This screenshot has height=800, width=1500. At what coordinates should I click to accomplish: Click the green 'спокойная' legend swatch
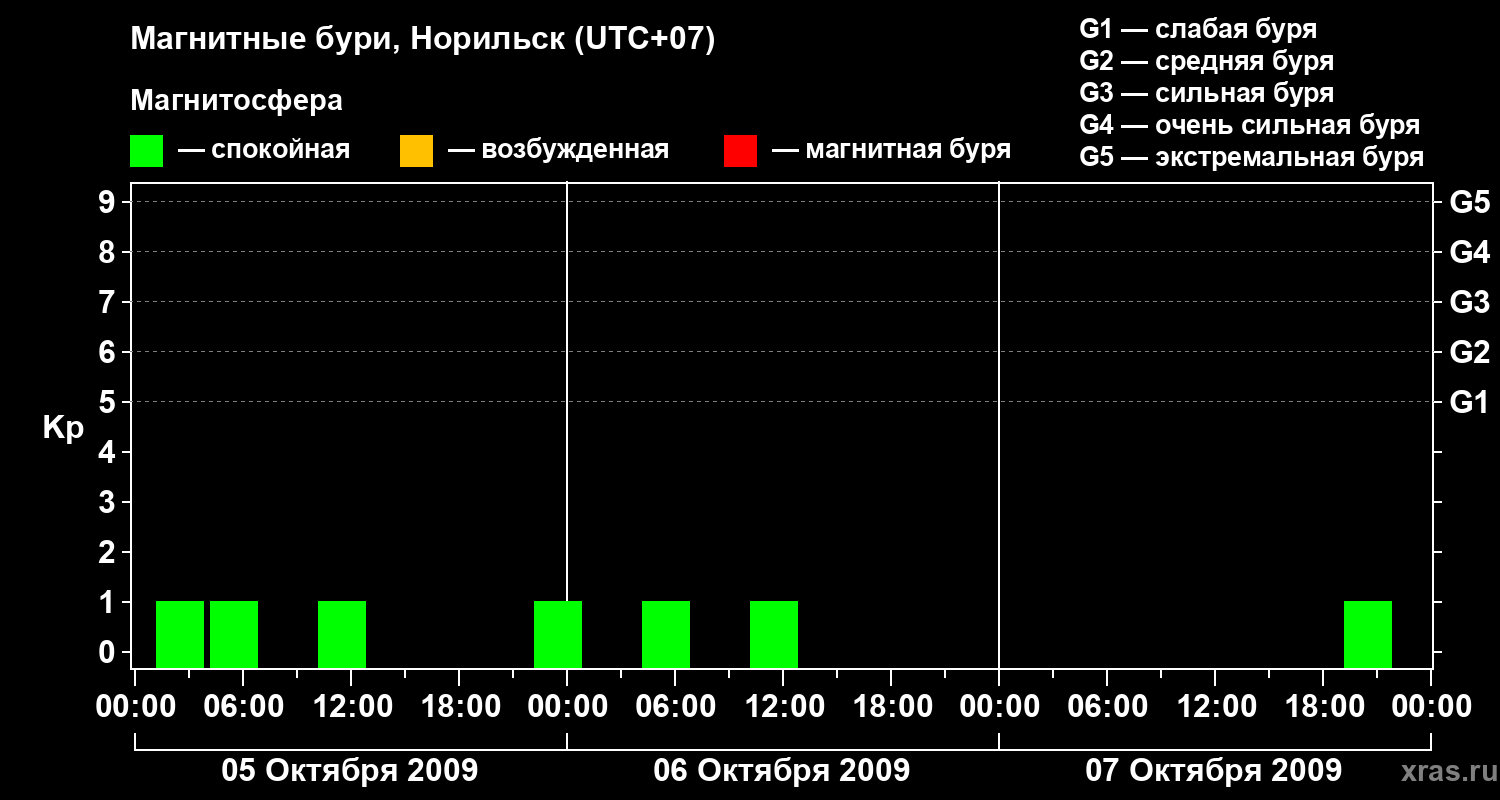click(x=146, y=151)
